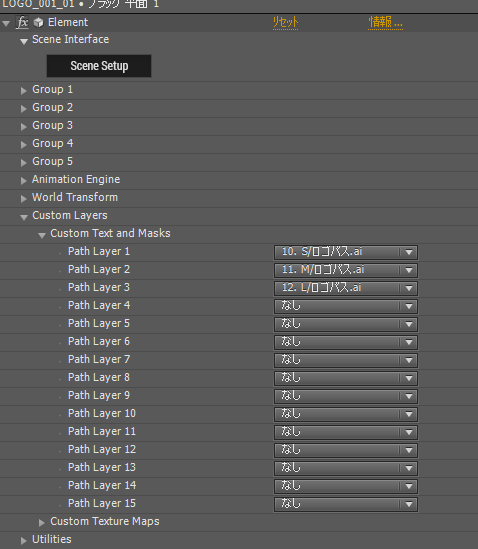Open the Path Layer 15 dropdown

[x=346, y=504]
